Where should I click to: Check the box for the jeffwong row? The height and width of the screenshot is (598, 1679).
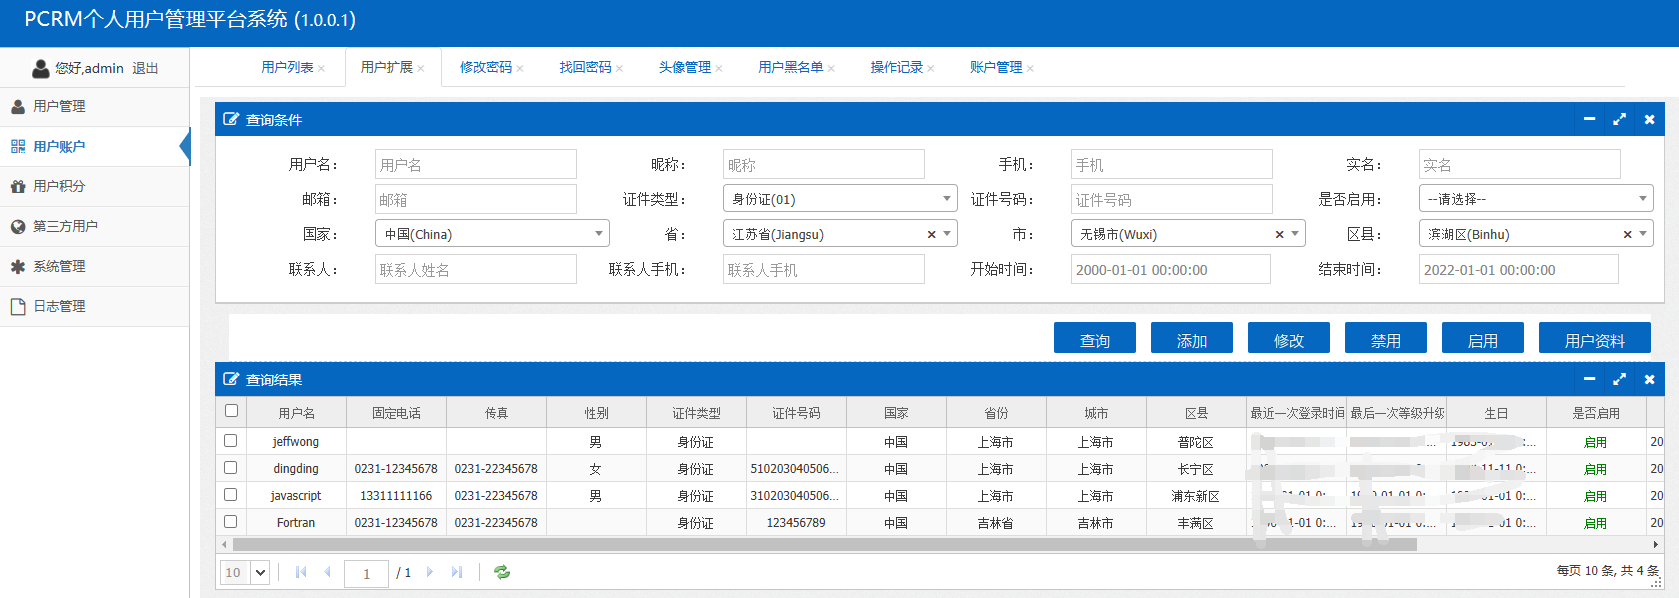coord(231,441)
